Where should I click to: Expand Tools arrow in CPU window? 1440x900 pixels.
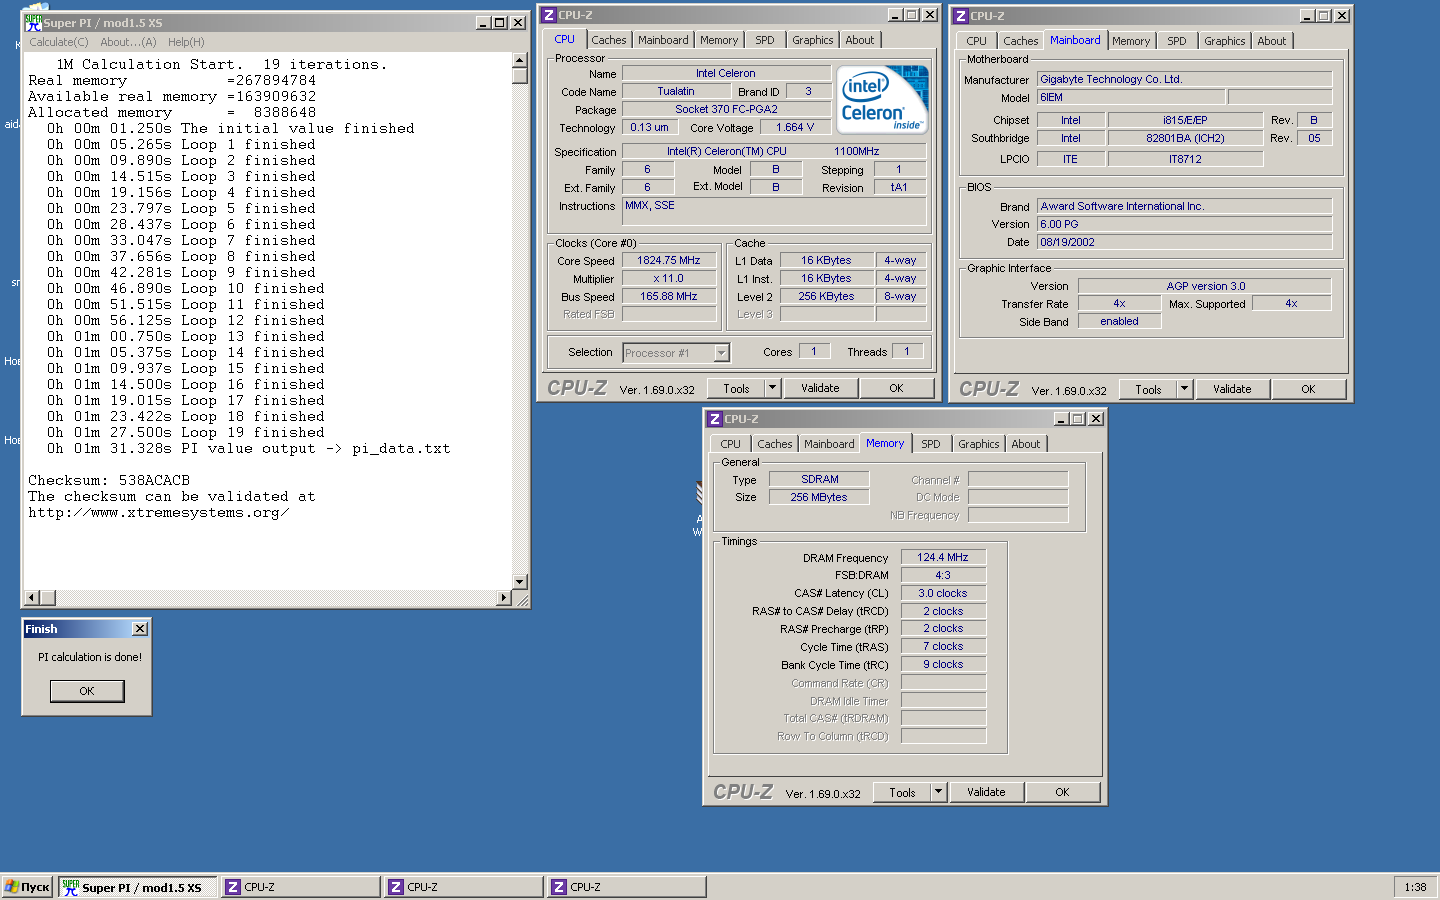772,388
